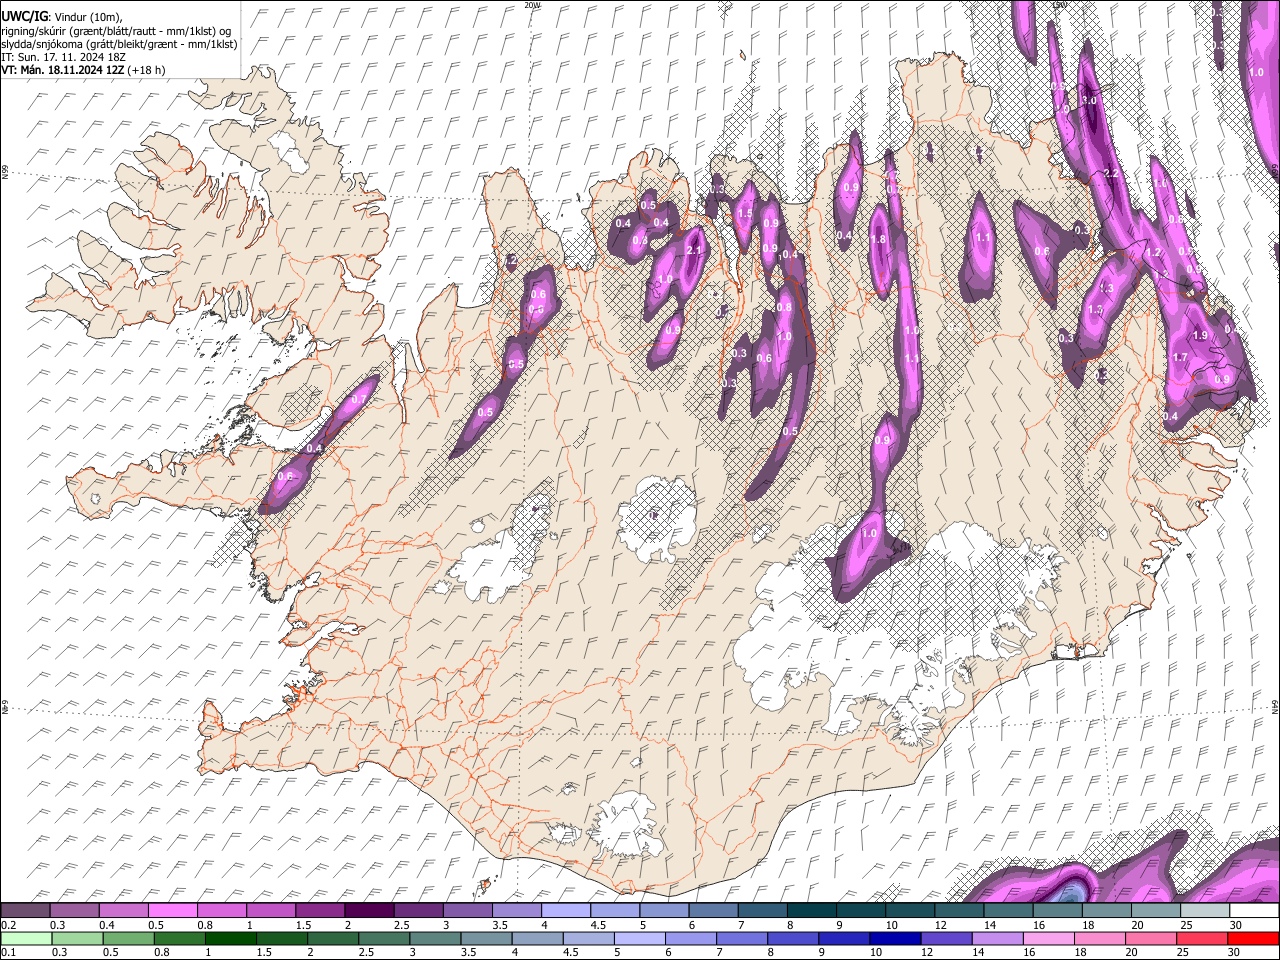Select the 20 rose pink swatch, bottom legend row
This screenshot has height=960, width=1280.
coord(1150,938)
